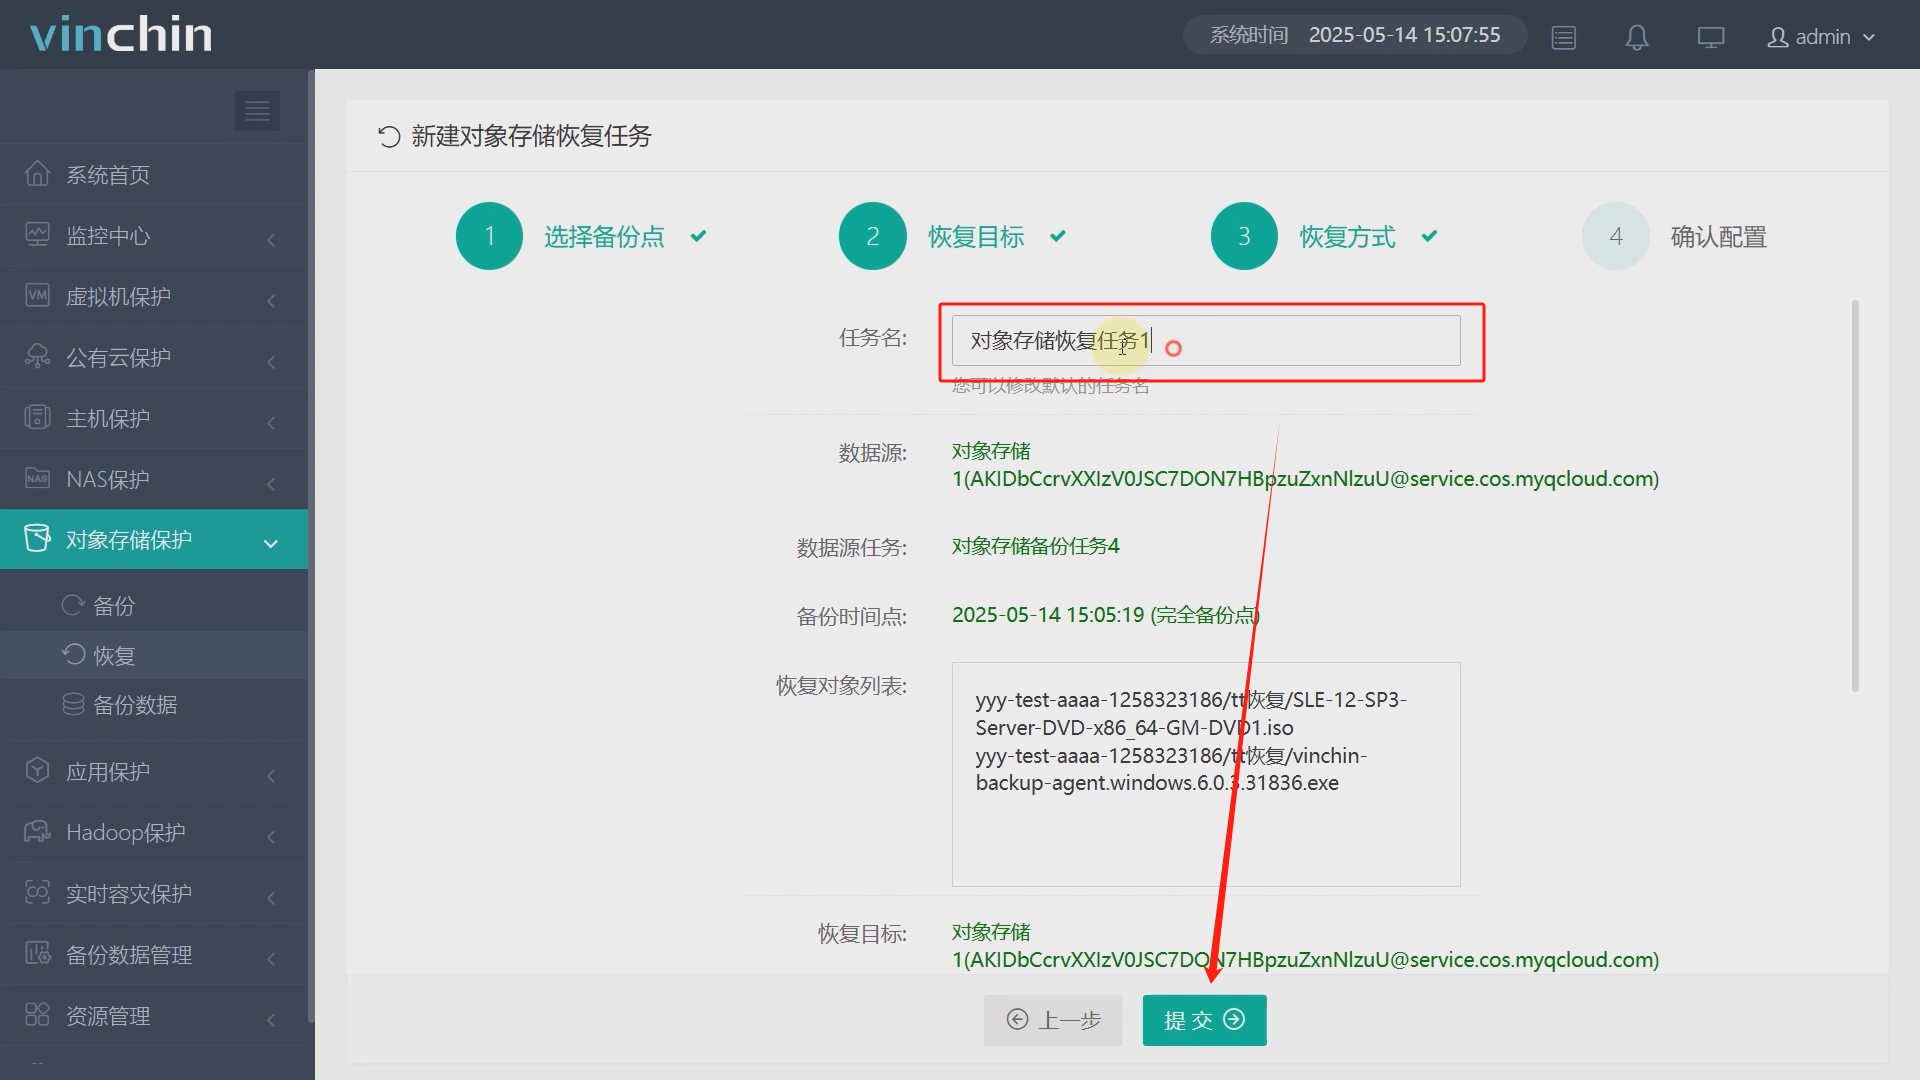Screen dimensions: 1920x1080
Task: Open the 备份 submenu item
Action: tap(154, 605)
